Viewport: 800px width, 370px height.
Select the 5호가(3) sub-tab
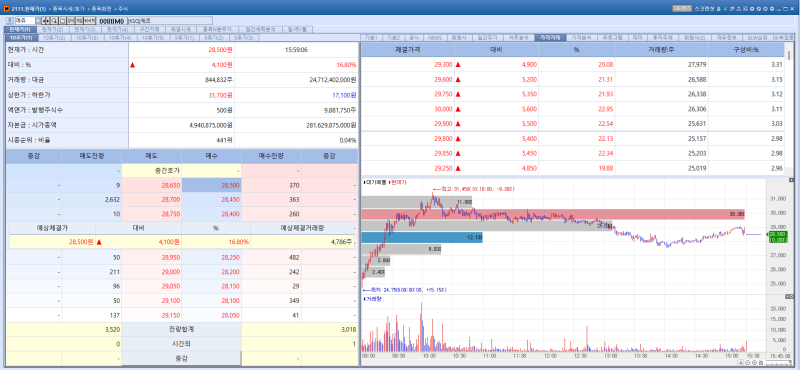click(x=244, y=38)
